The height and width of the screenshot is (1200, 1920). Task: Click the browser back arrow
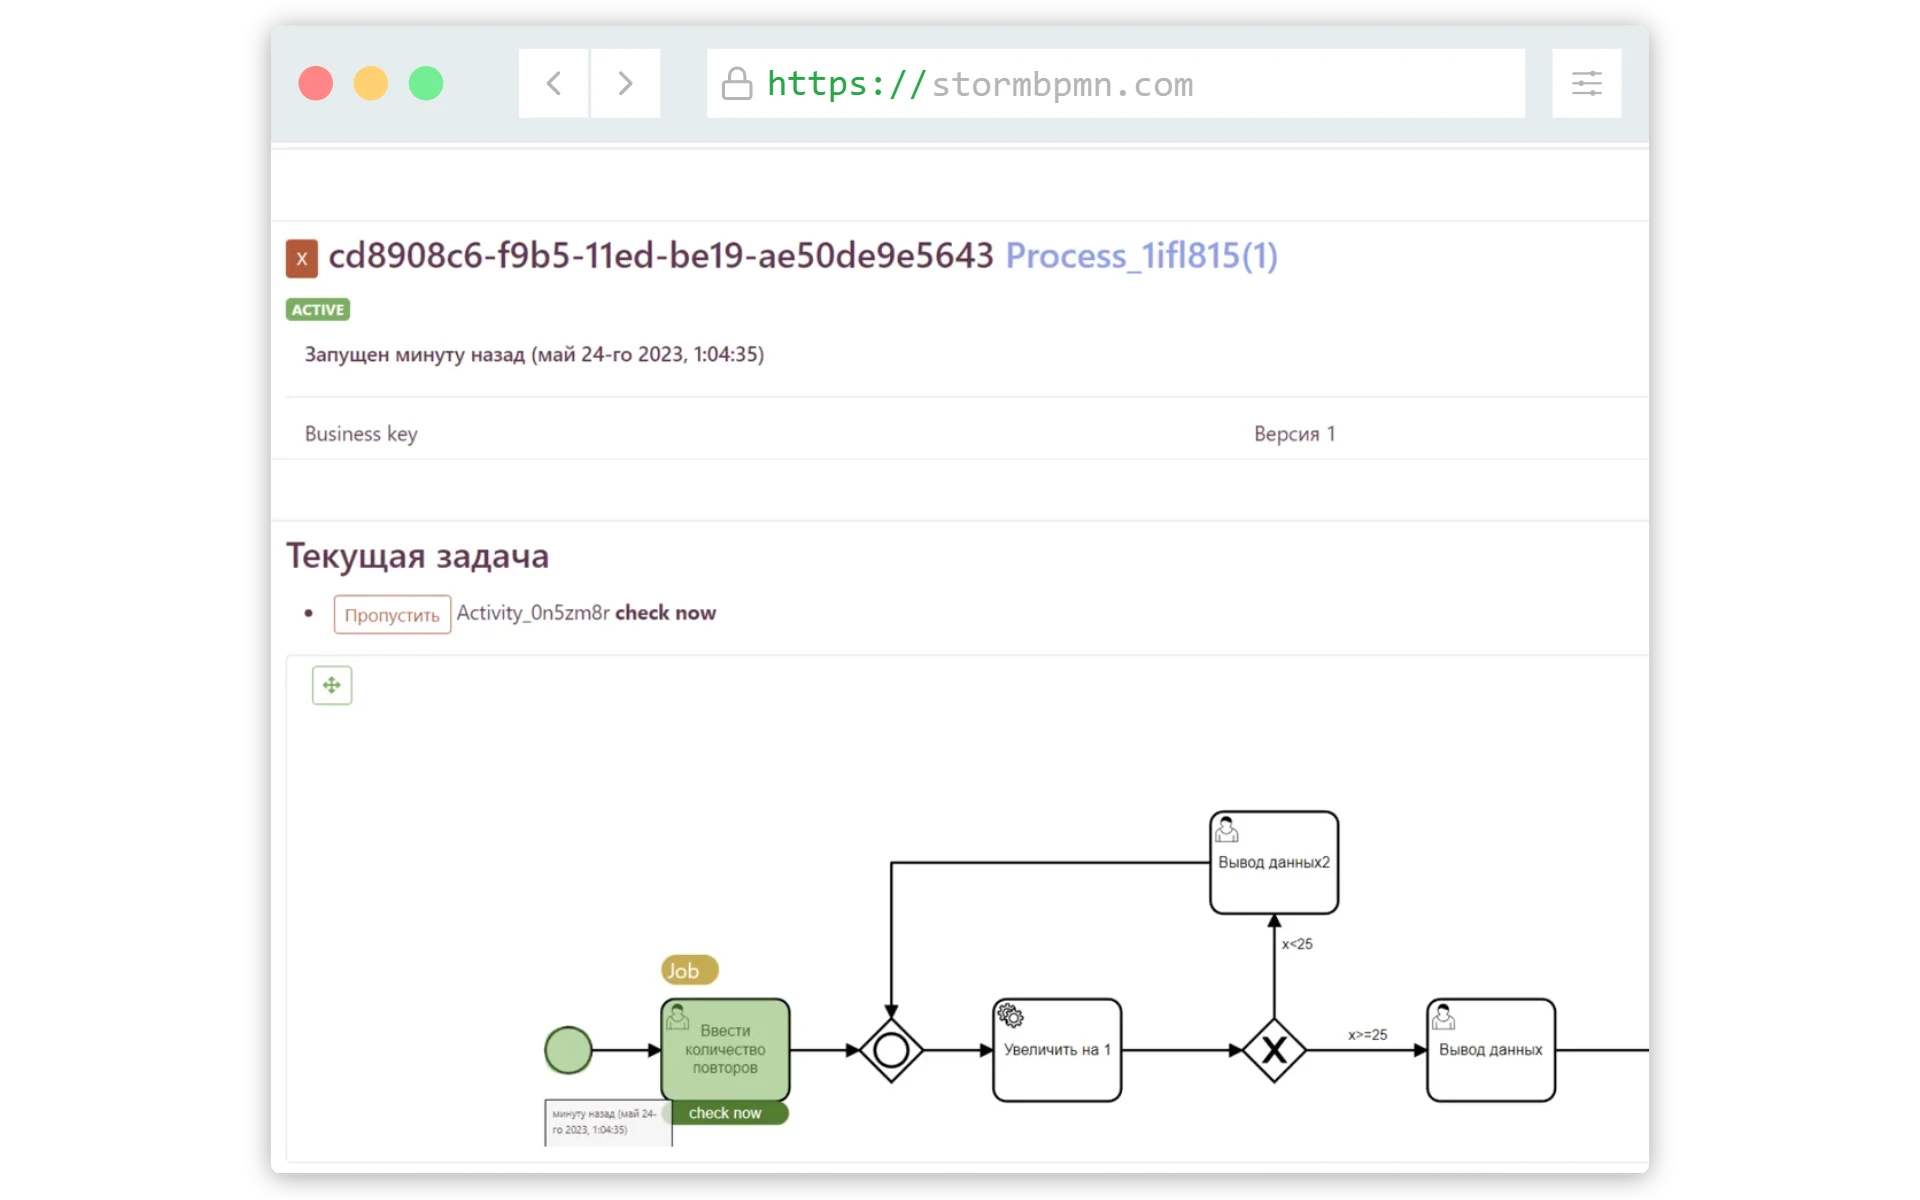pyautogui.click(x=554, y=83)
